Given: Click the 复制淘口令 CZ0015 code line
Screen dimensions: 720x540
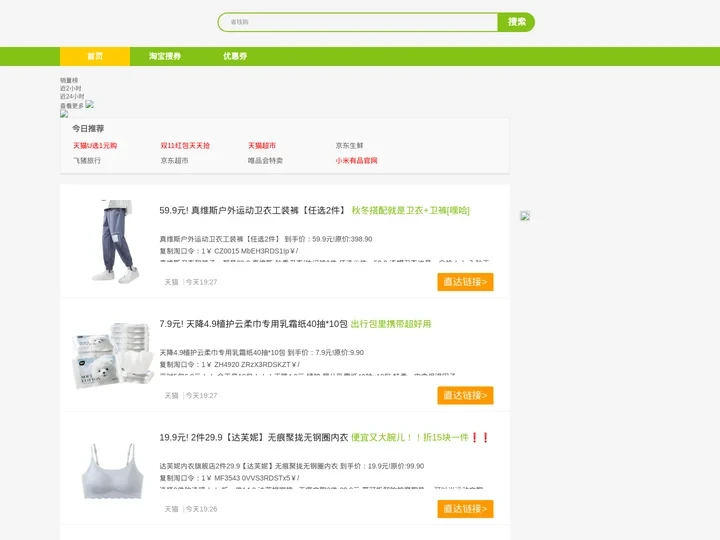Looking at the screenshot, I should click(229, 251).
